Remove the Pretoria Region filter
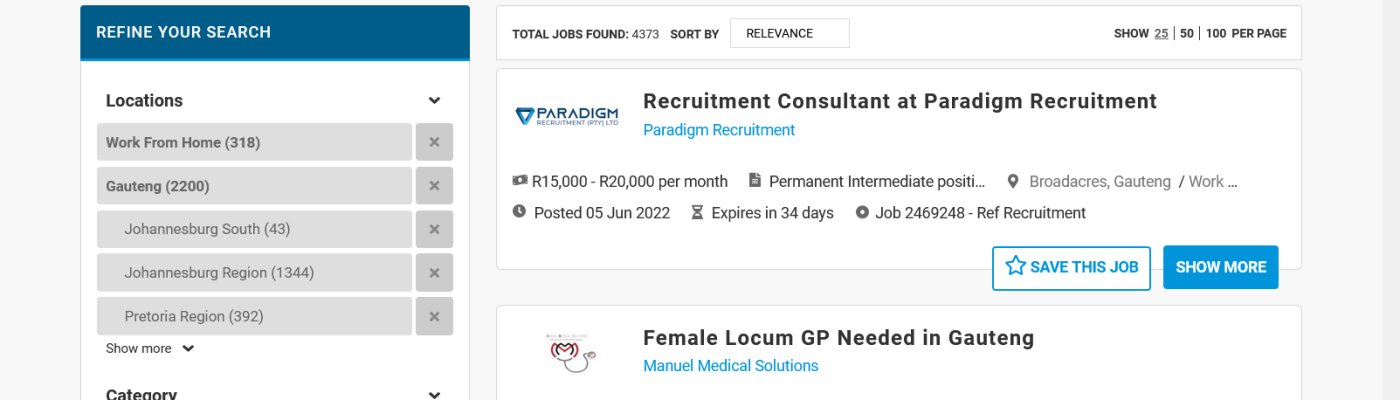This screenshot has height=400, width=1400. [434, 316]
